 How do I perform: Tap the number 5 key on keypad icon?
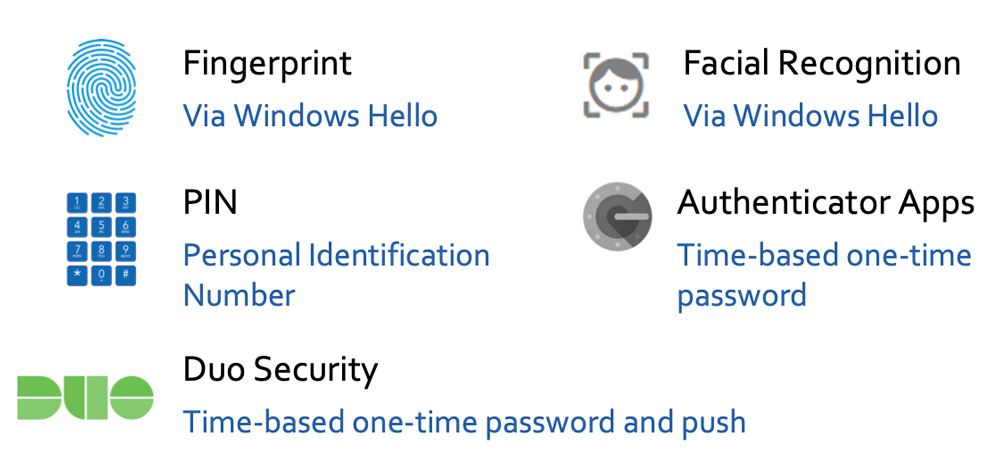[x=101, y=227]
